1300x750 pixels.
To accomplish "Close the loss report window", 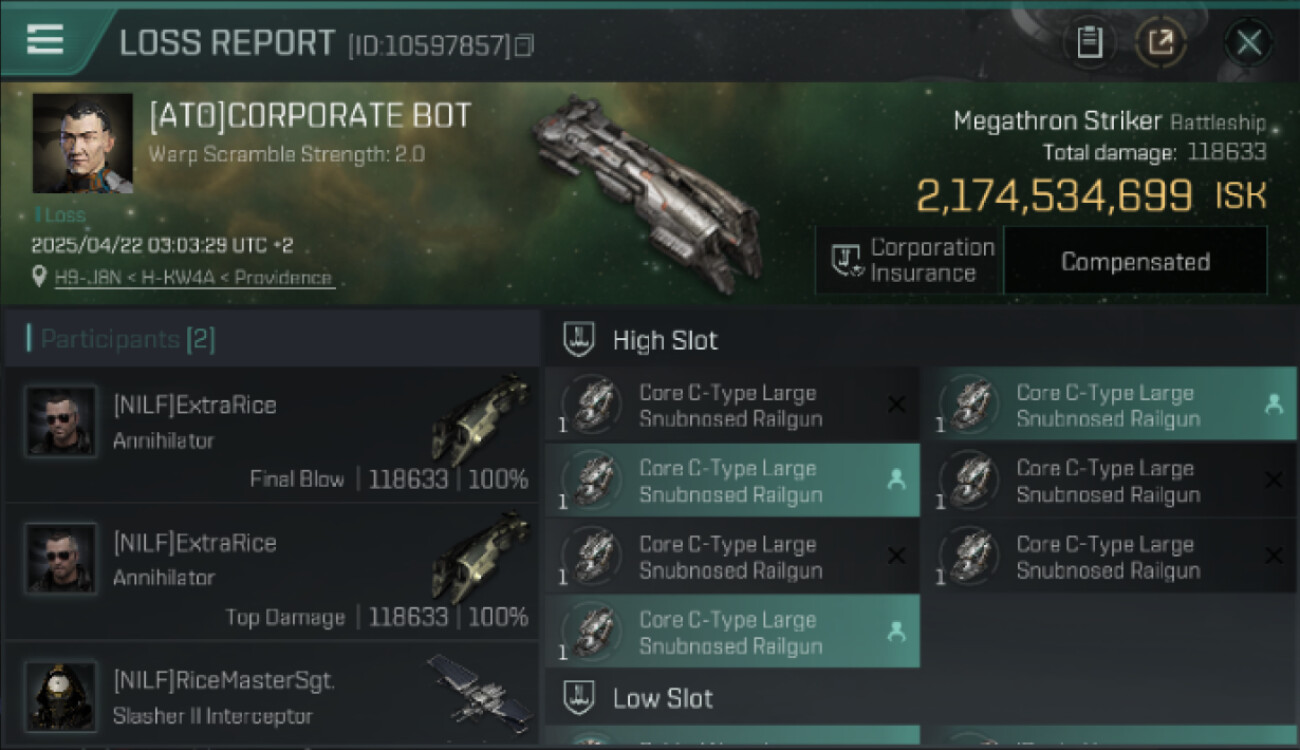I will coord(1249,43).
